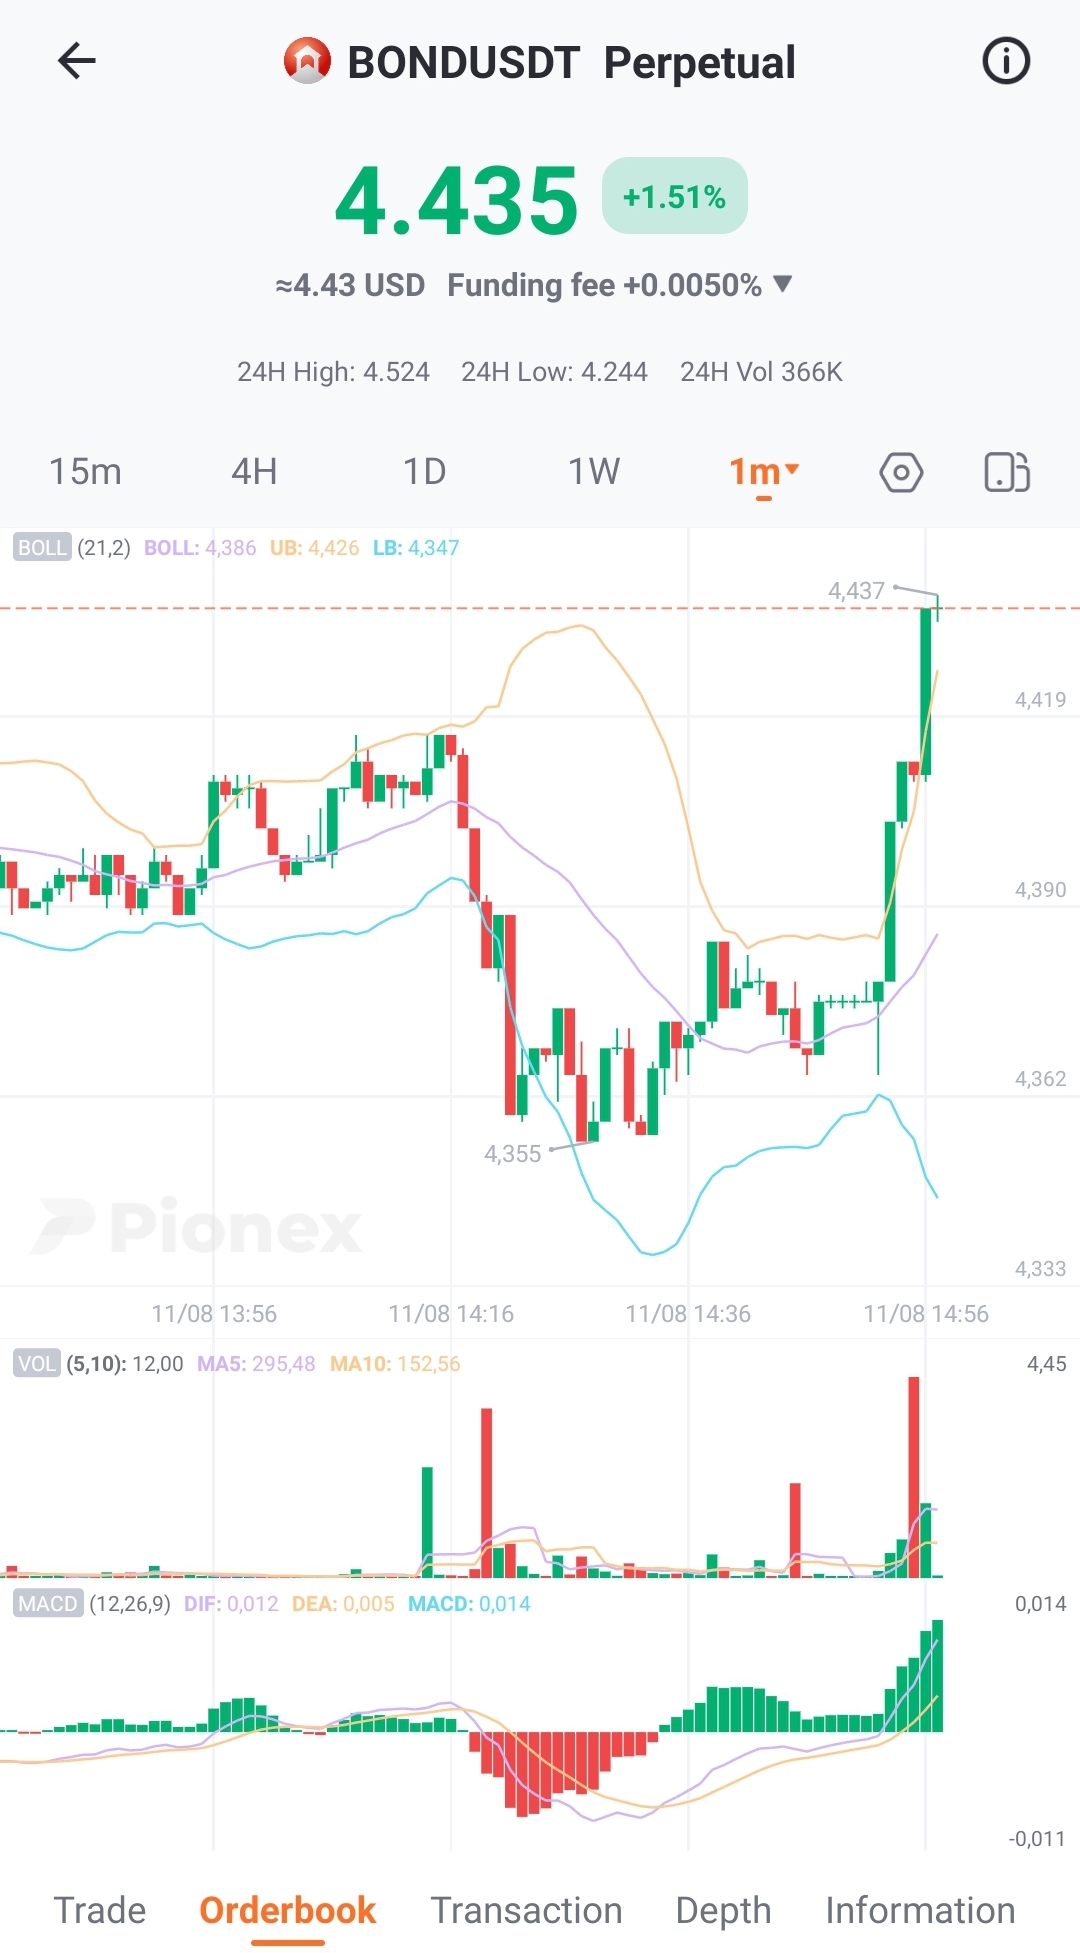Tap the 4,437 high price marker
Viewport: 1080px width, 1953px height.
(856, 591)
